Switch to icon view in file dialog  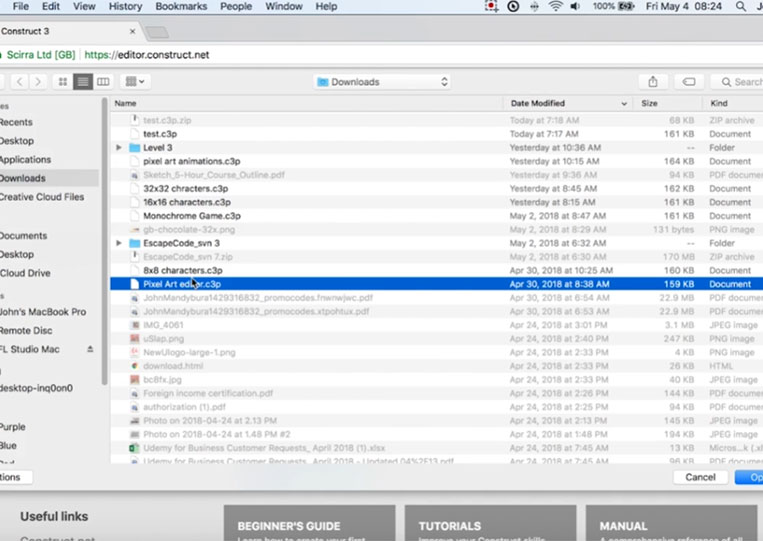point(63,82)
